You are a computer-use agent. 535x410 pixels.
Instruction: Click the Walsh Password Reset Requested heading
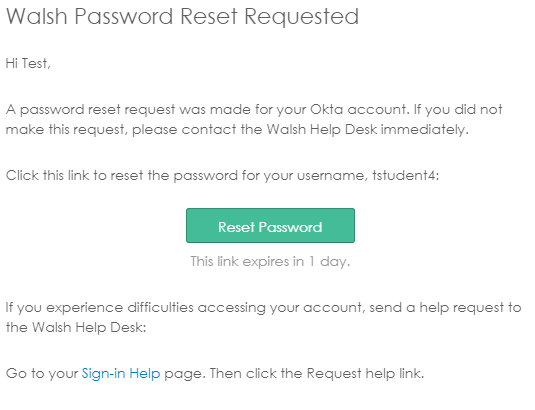[183, 17]
